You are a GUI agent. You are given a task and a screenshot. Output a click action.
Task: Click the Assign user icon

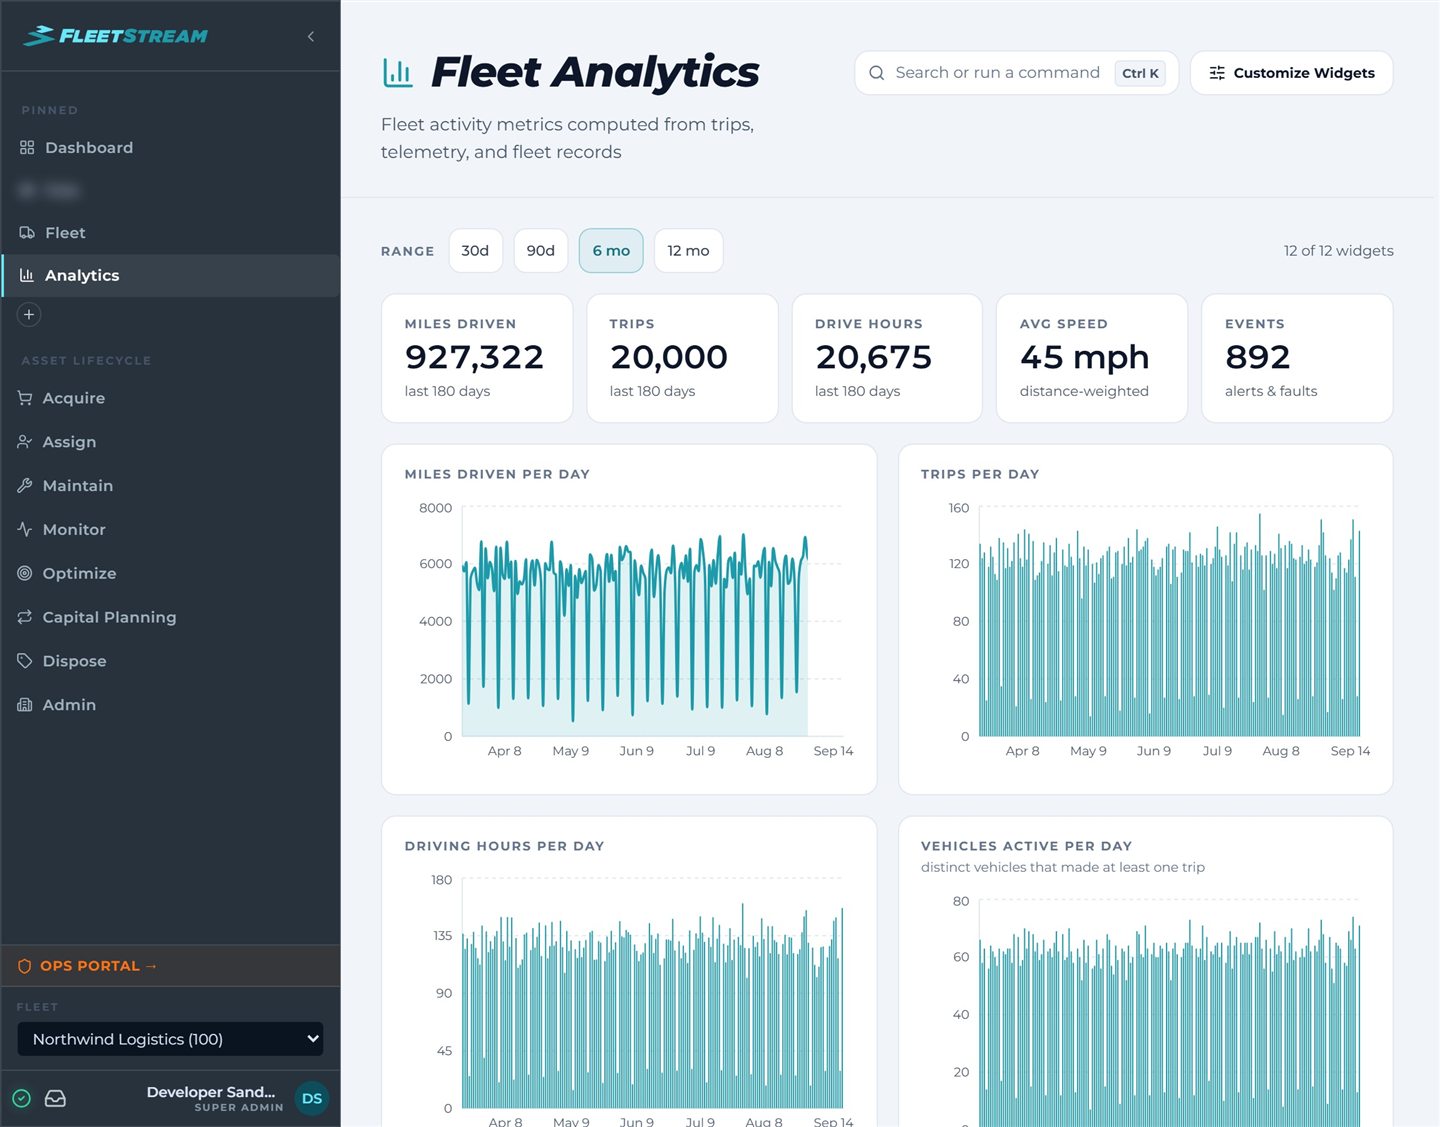[x=25, y=442]
